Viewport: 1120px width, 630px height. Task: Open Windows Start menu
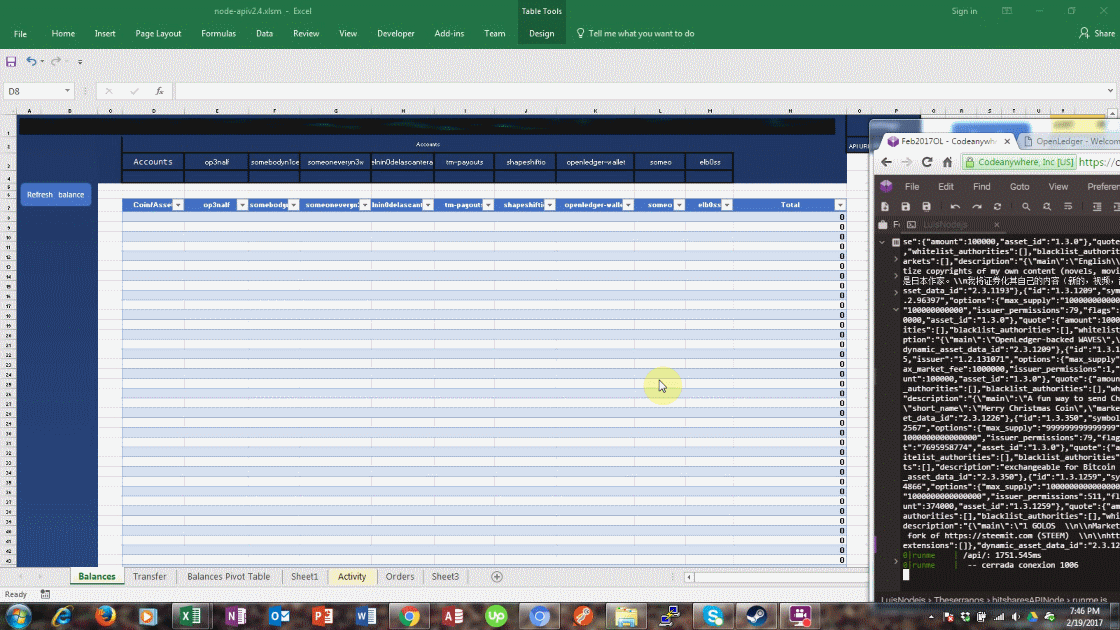click(17, 616)
